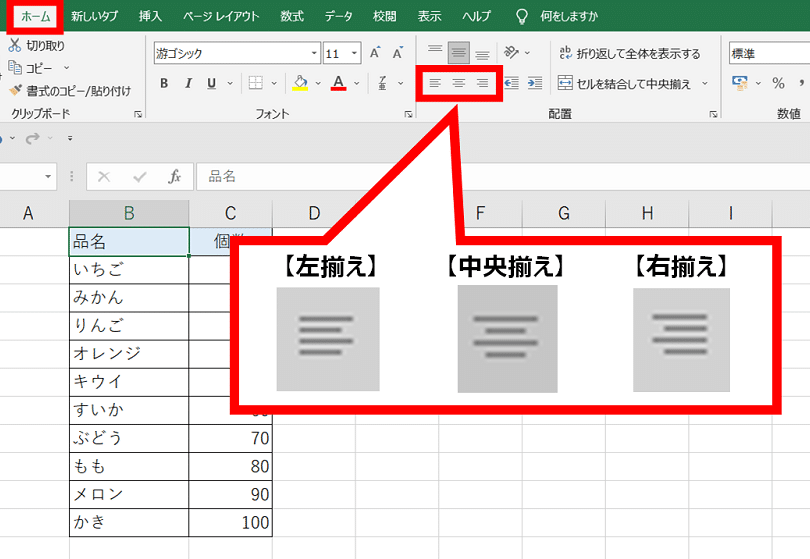Click the left align icon in ribbon
The image size is (810, 559).
coord(435,84)
